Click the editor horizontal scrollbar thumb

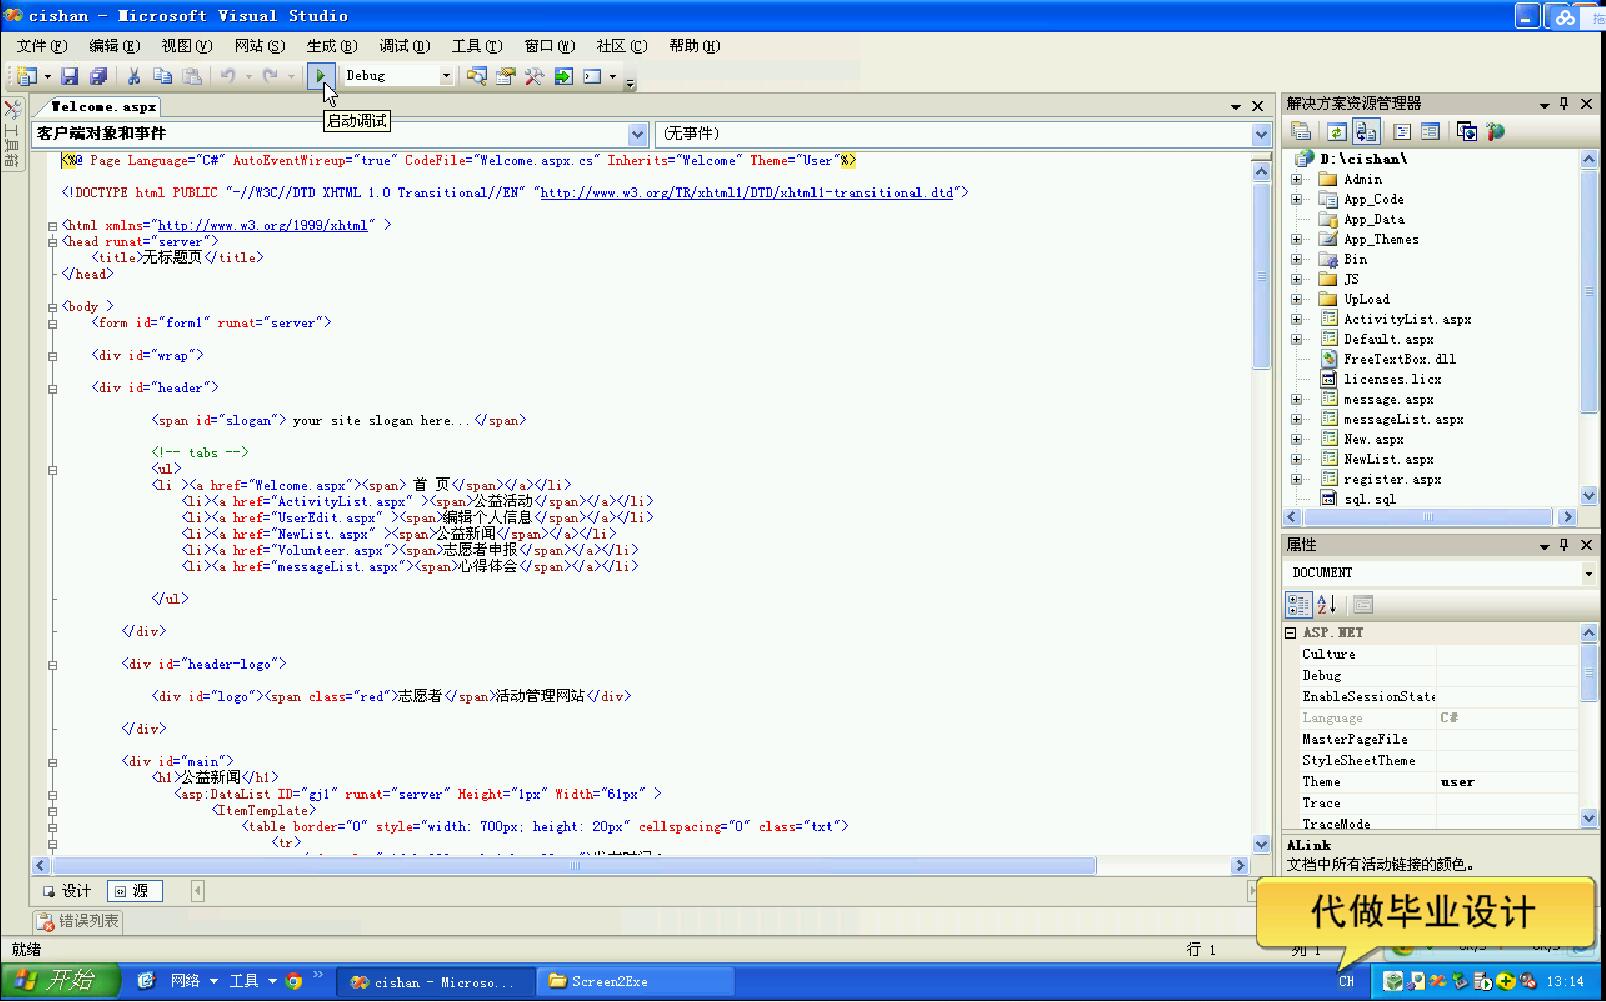tap(574, 866)
